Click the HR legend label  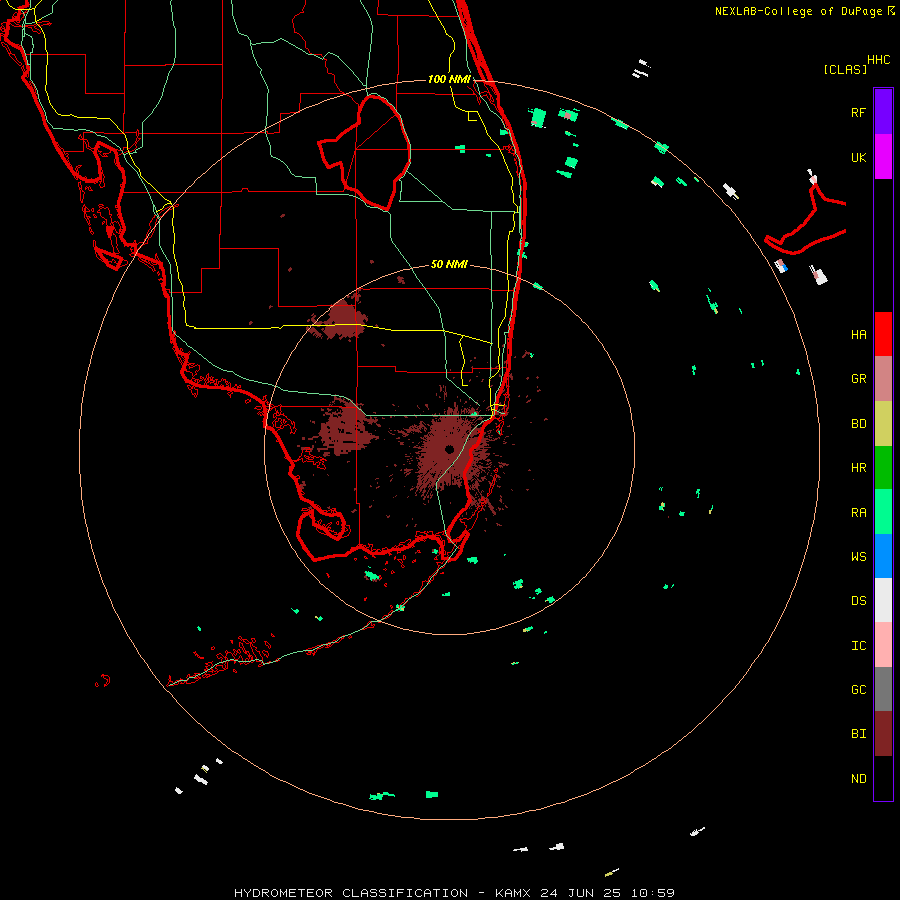click(x=858, y=468)
